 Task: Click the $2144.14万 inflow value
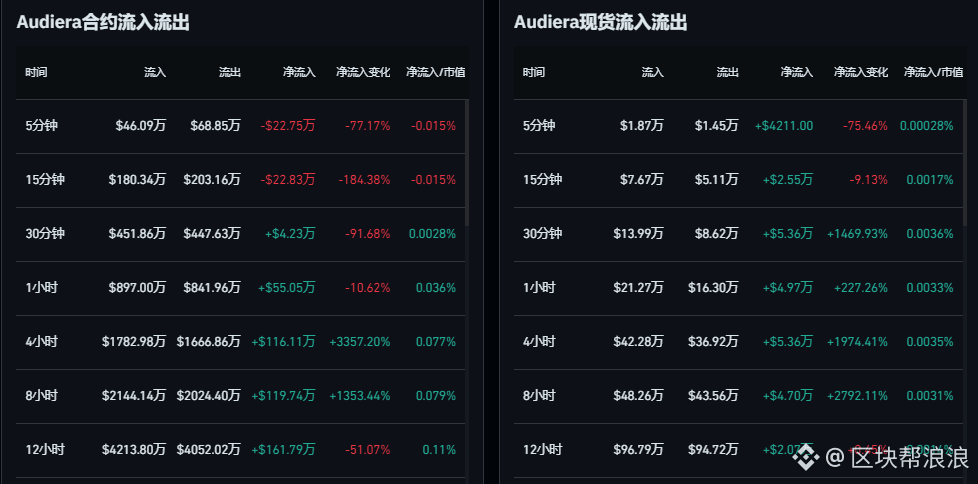[x=134, y=396]
